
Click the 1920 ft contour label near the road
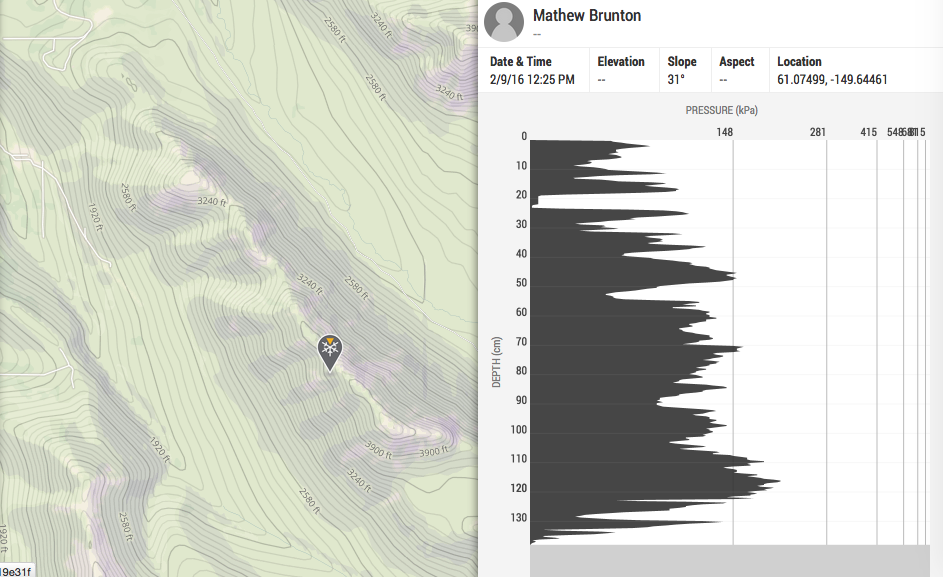click(x=95, y=217)
